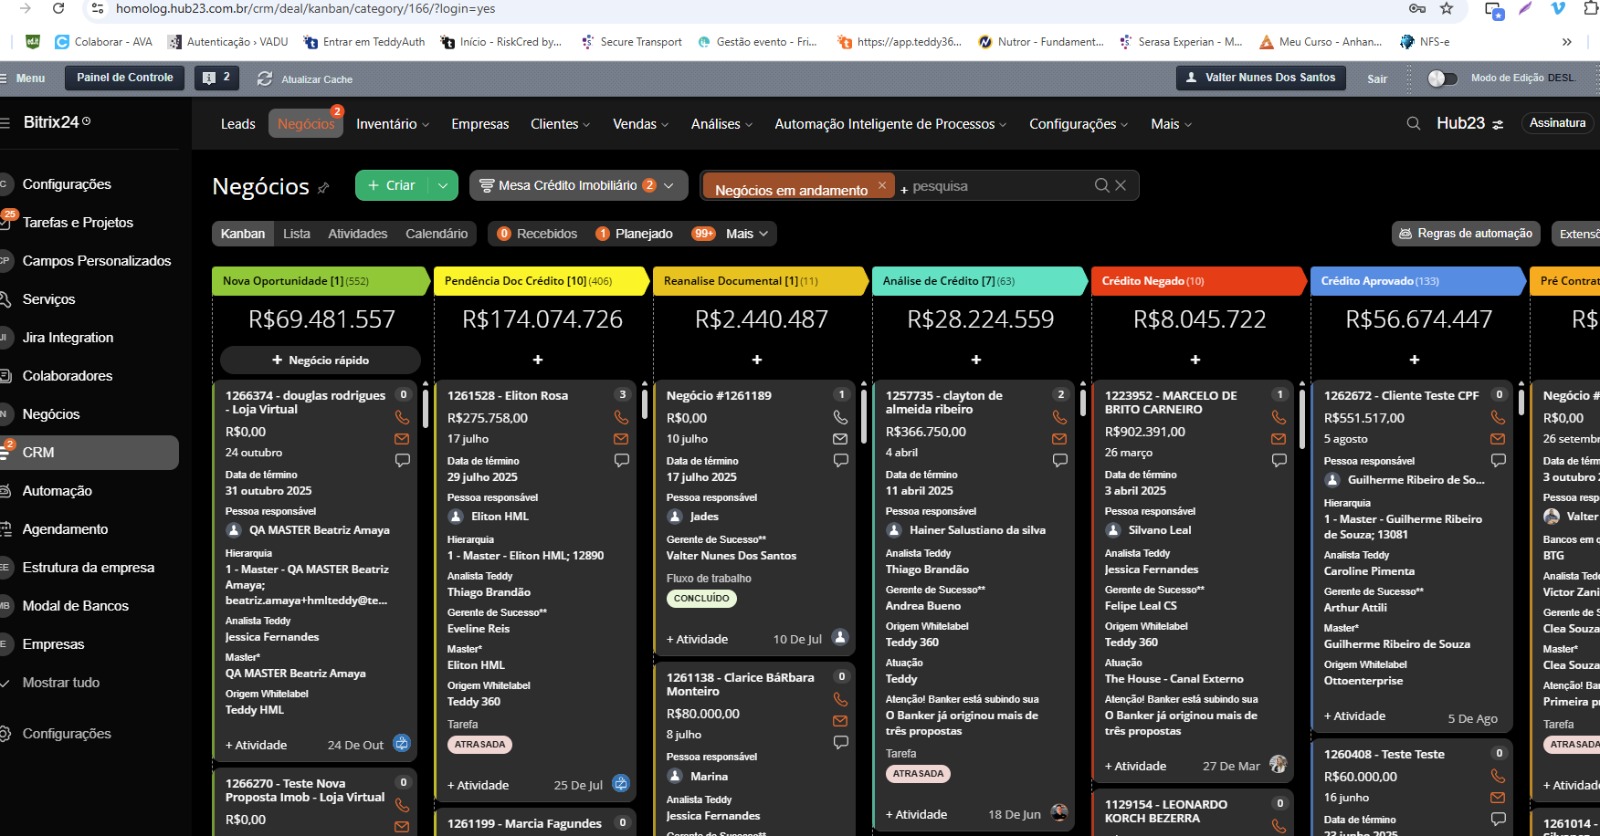The height and width of the screenshot is (836, 1600).
Task: Click the plus icon under Reanalise Documental total
Action: click(757, 359)
